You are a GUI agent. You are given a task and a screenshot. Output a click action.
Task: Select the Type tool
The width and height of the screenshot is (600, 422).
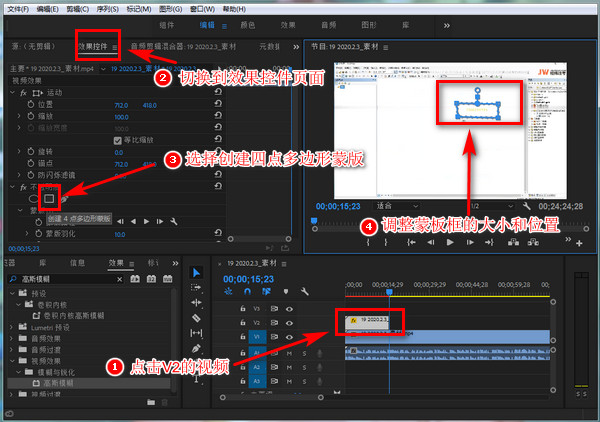pyautogui.click(x=196, y=379)
